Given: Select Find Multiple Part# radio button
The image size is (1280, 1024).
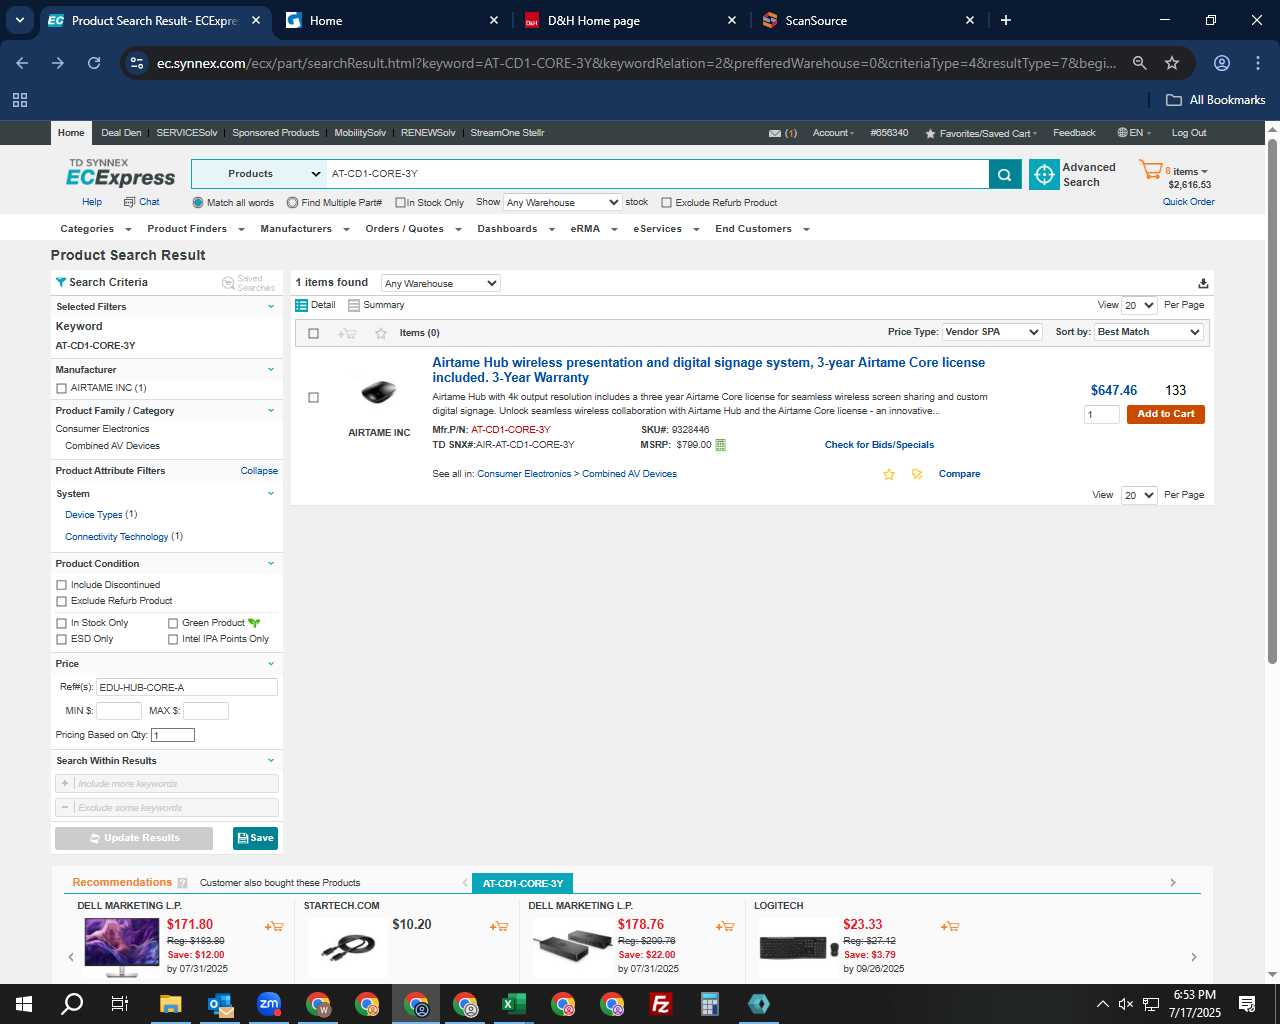Looking at the screenshot, I should coord(292,202).
